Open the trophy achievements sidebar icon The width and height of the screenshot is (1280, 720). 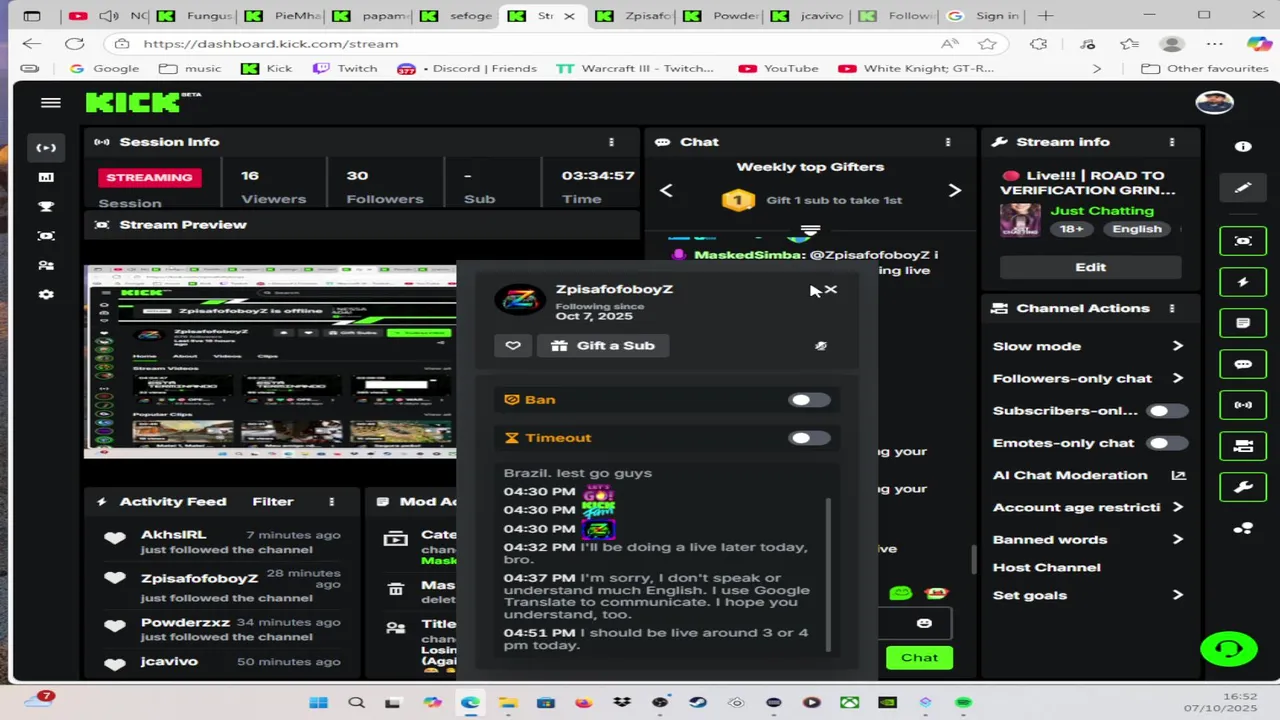pos(46,207)
